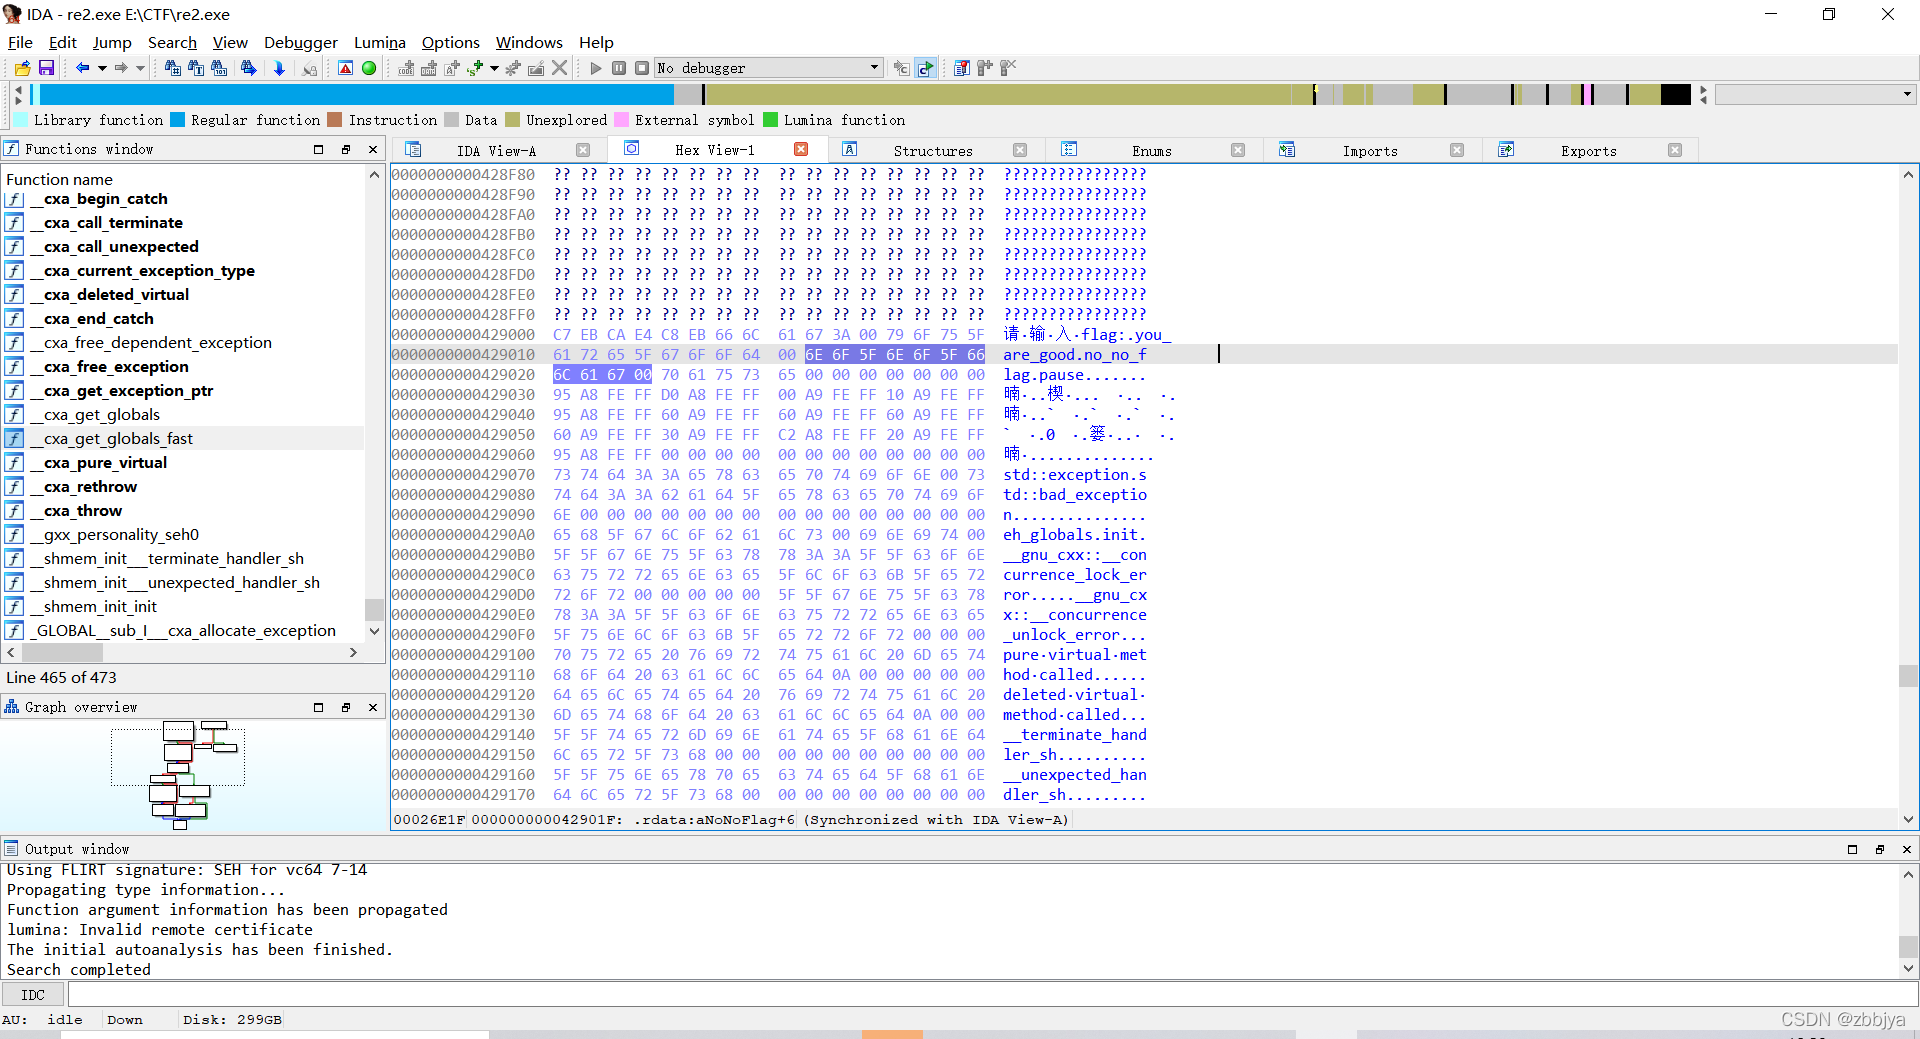Click functions list horizontal scrollbar right arrow
Screen dimensions: 1920x1039
[x=353, y=652]
